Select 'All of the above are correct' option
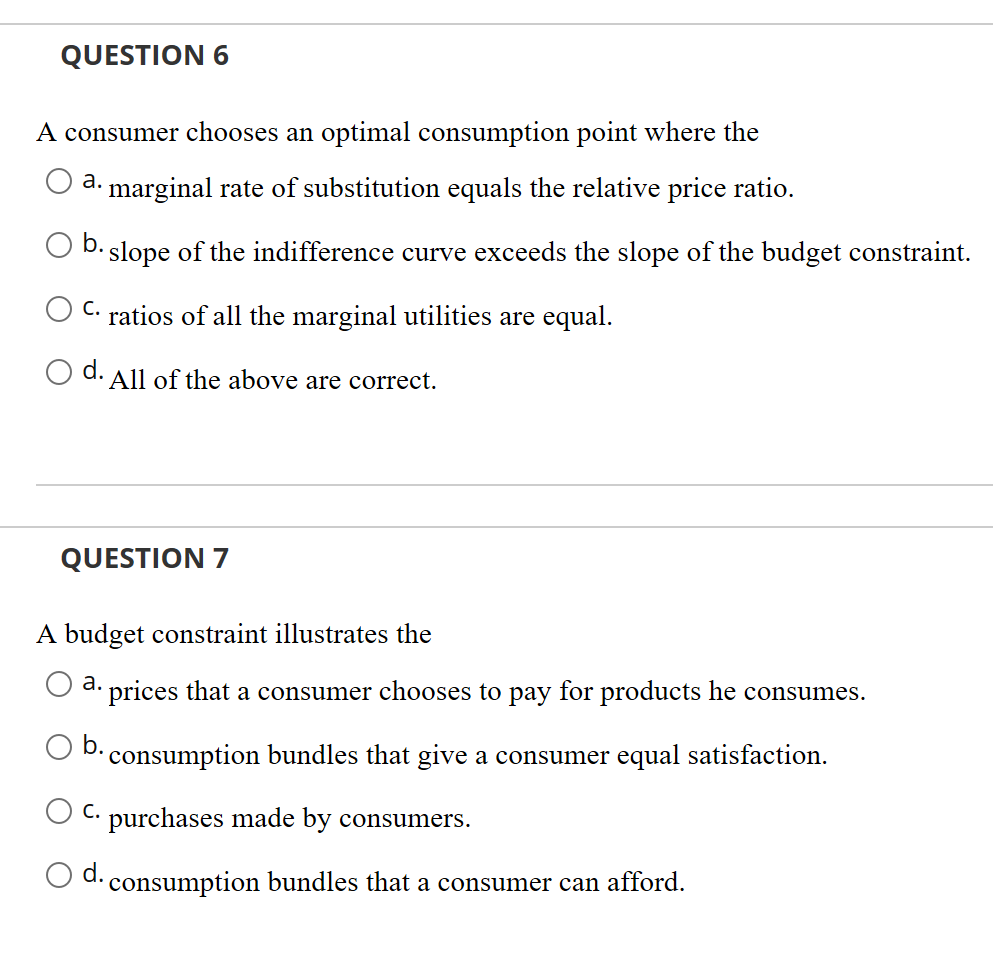This screenshot has width=993, height=958. (x=58, y=372)
